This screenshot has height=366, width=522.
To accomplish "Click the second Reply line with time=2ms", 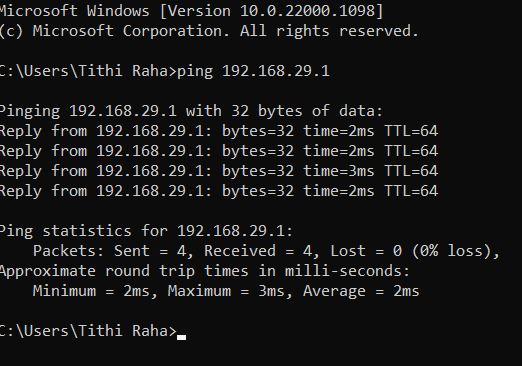I will (x=218, y=151).
